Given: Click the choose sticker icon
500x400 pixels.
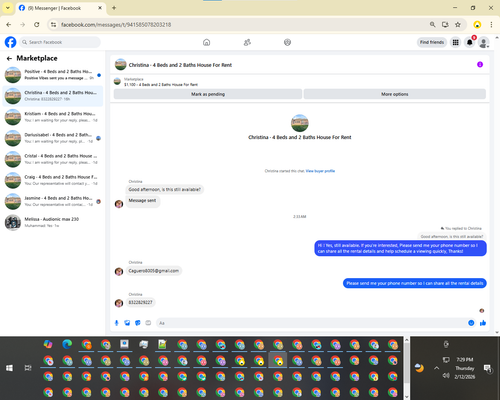Looking at the screenshot, I should [x=138, y=323].
